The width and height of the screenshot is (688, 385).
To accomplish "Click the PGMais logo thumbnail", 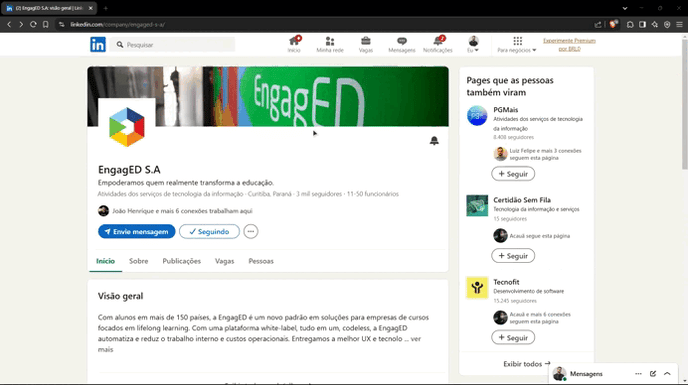I will pos(477,116).
